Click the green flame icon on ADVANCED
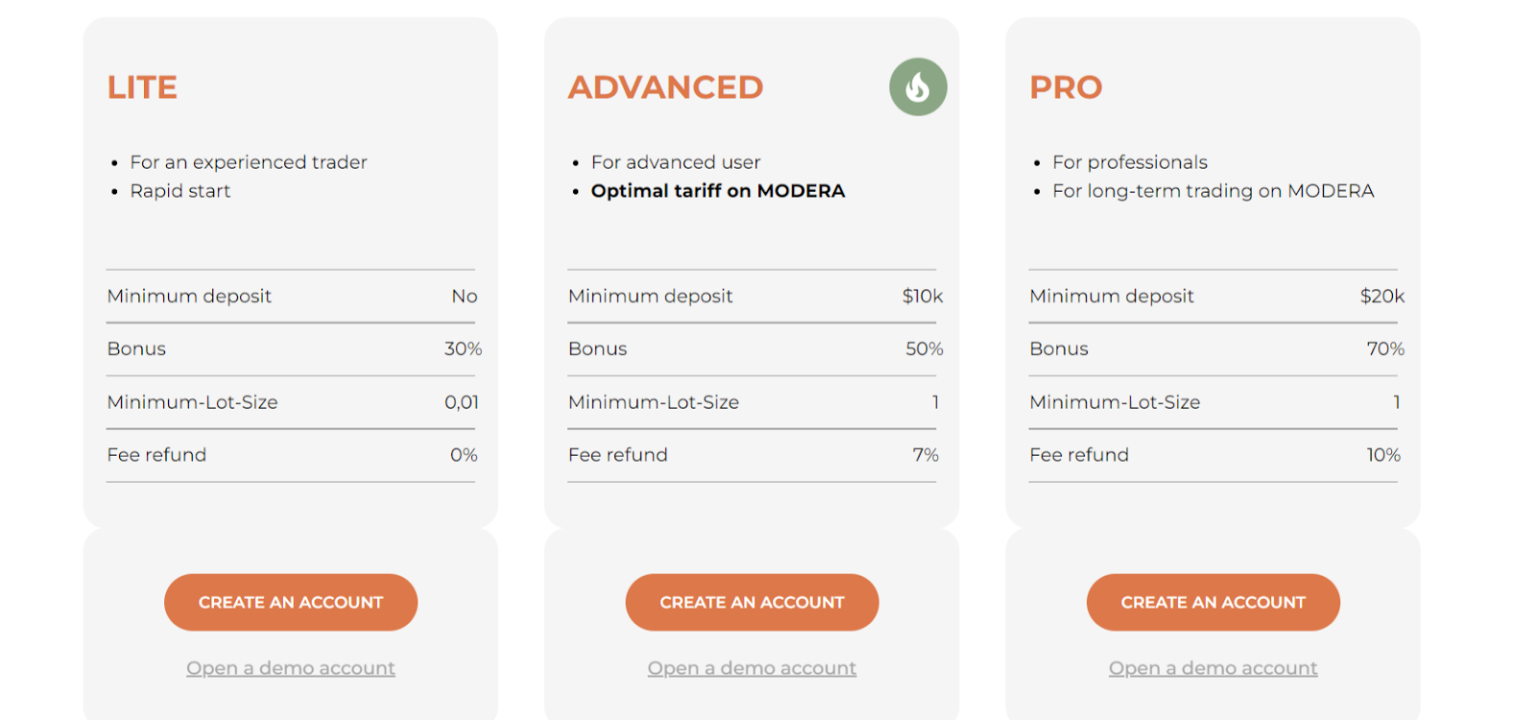1536x720 pixels. click(917, 87)
